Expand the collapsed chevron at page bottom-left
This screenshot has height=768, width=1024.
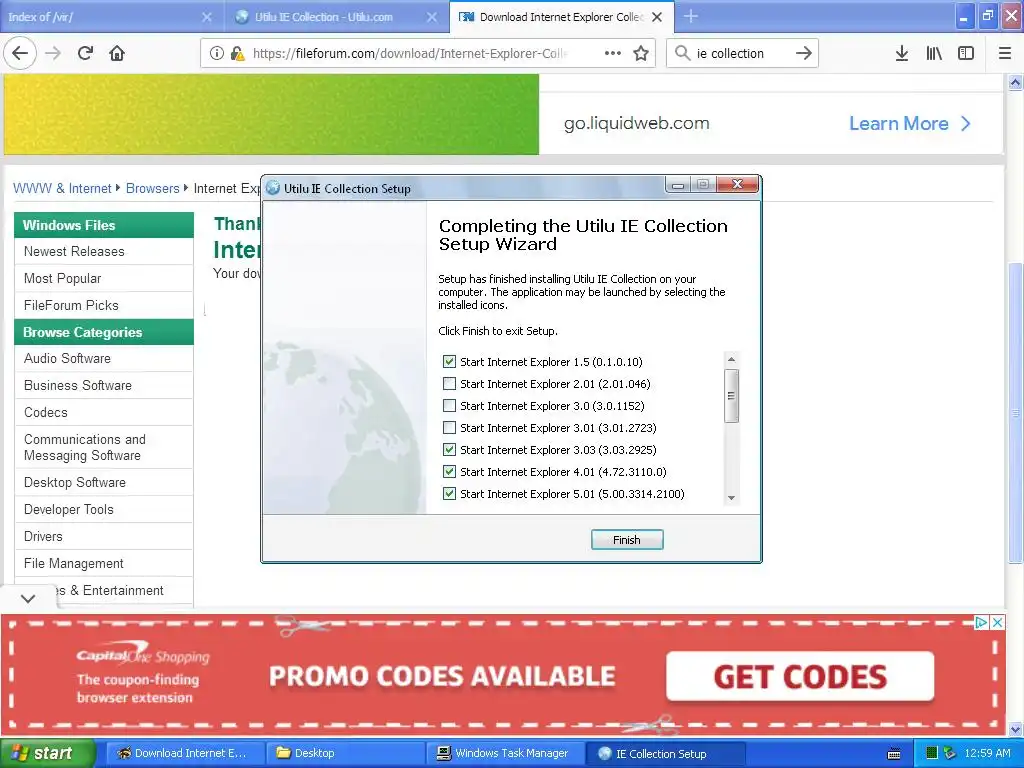(28, 598)
